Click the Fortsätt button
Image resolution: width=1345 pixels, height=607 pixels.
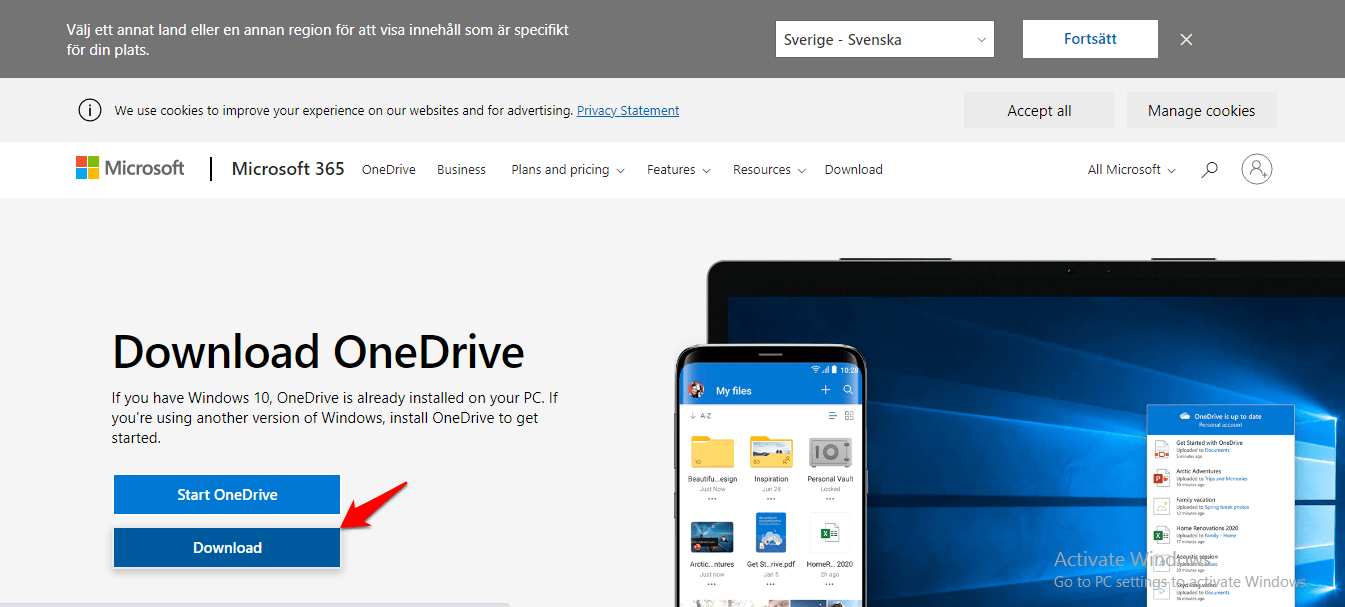tap(1090, 40)
